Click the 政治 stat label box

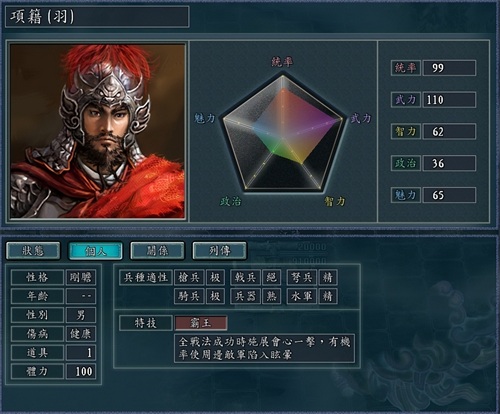(x=406, y=163)
